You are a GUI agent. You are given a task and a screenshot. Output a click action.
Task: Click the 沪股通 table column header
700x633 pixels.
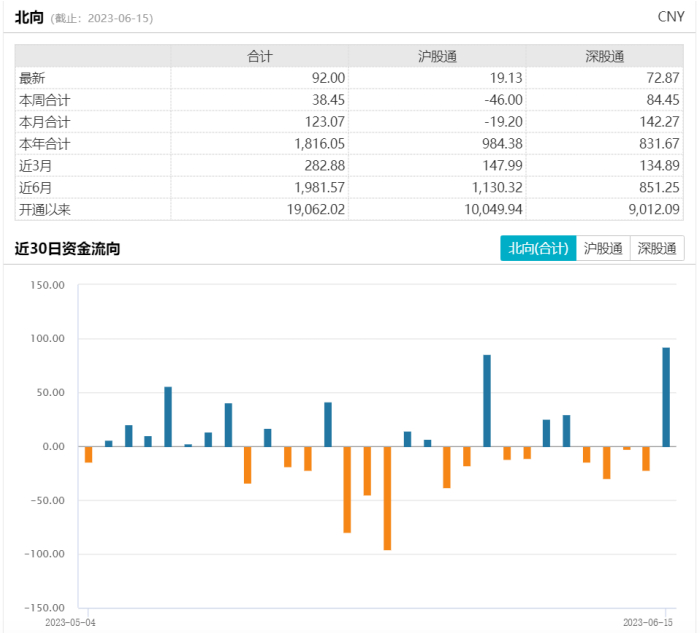(x=437, y=56)
